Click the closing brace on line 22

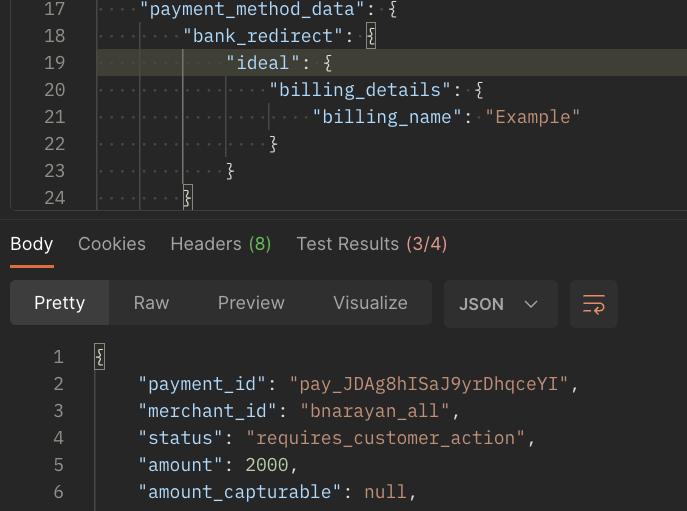273,144
